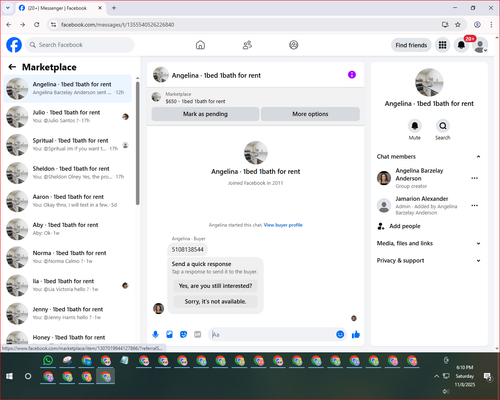Open the large listing thumbnail in right panel
Image resolution: width=500 pixels, height=400 pixels.
(x=429, y=82)
